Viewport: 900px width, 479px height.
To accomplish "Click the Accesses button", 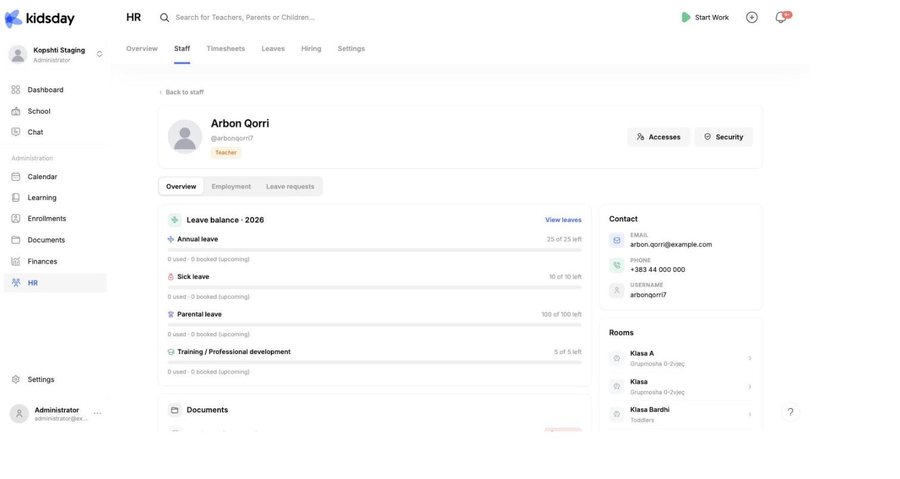I will [x=658, y=137].
